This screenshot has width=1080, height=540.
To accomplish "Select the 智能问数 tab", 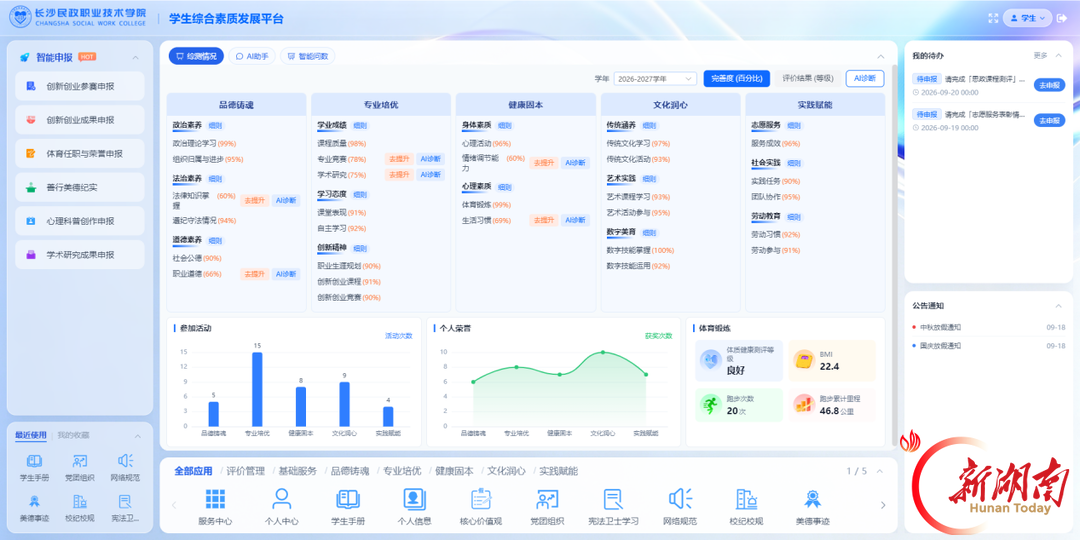I will pos(308,56).
